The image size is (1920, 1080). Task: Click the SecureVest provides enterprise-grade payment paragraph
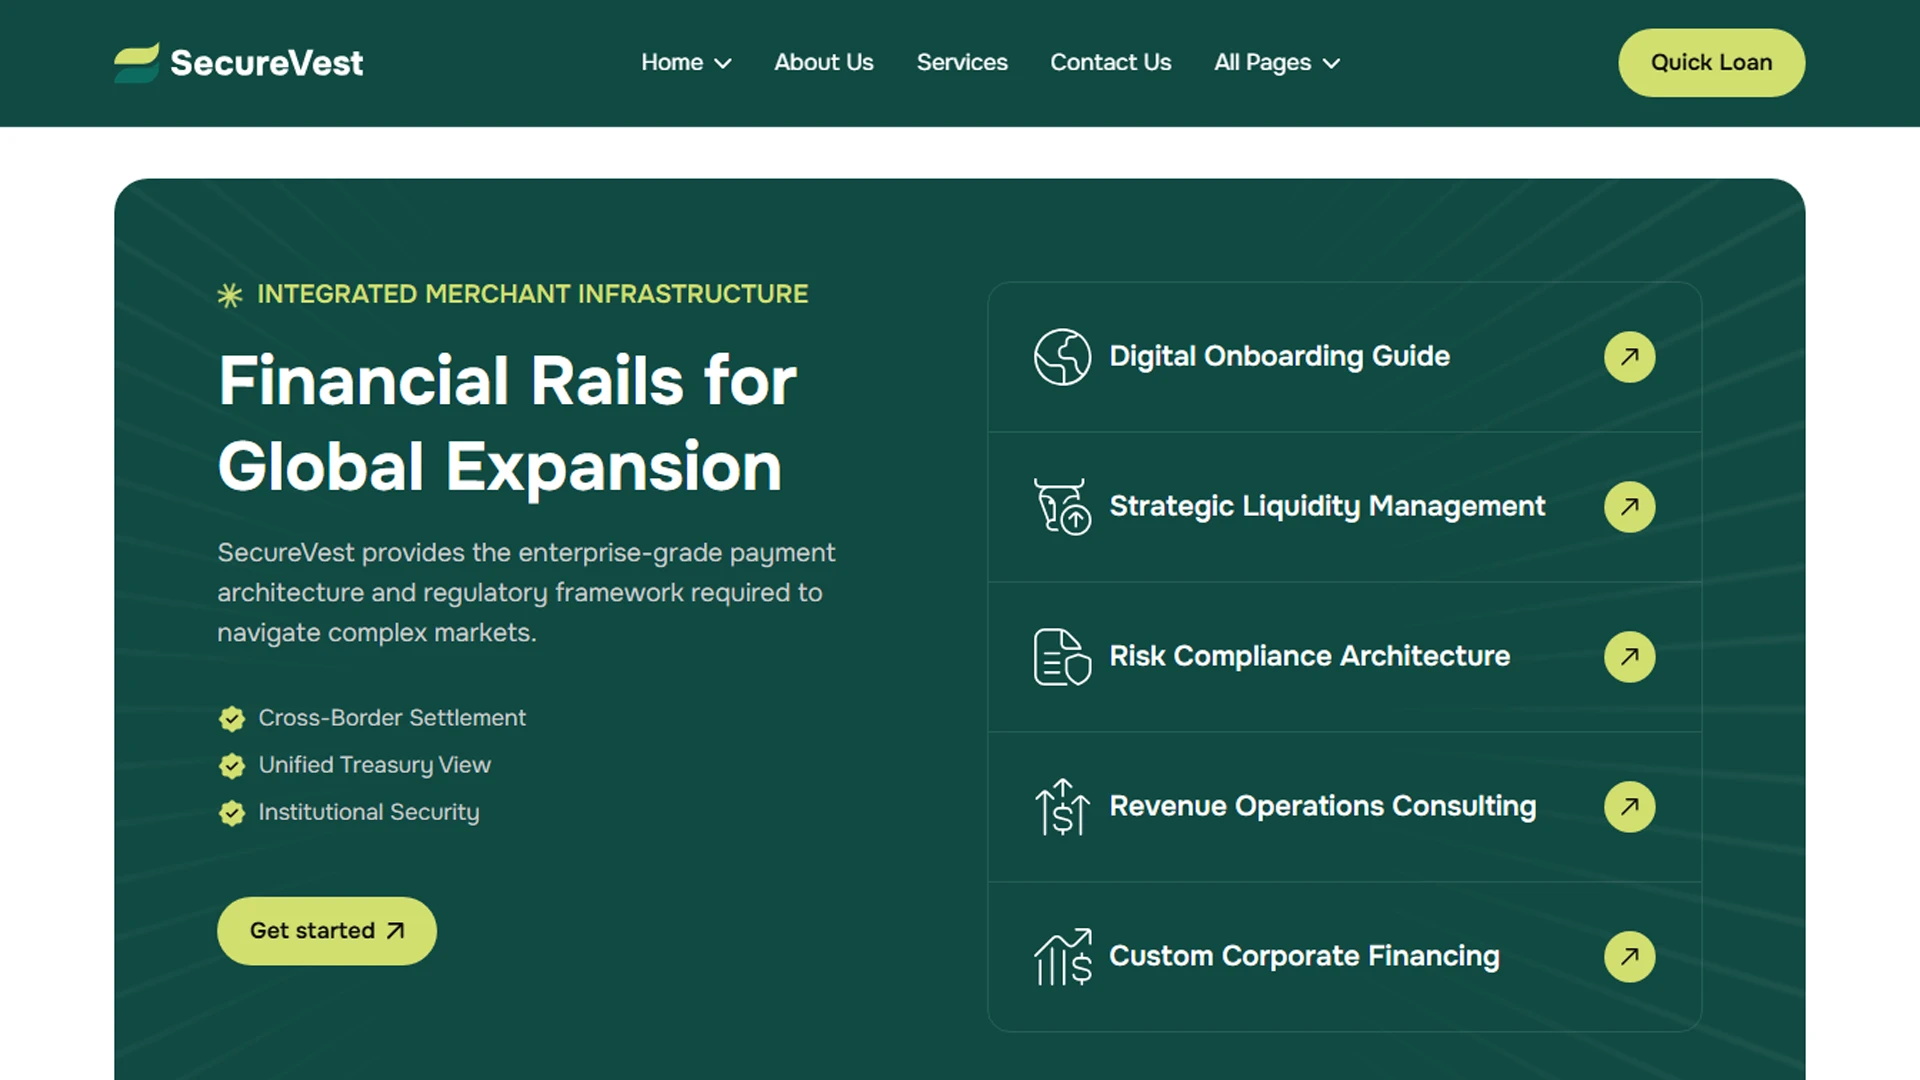pyautogui.click(x=526, y=593)
